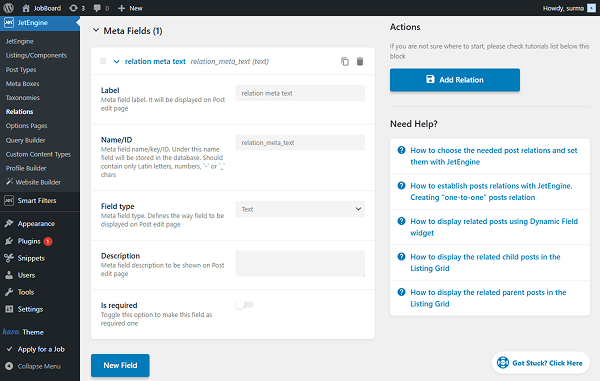
Task: Open link about establishing one-to-one posts relation
Action: 491,191
